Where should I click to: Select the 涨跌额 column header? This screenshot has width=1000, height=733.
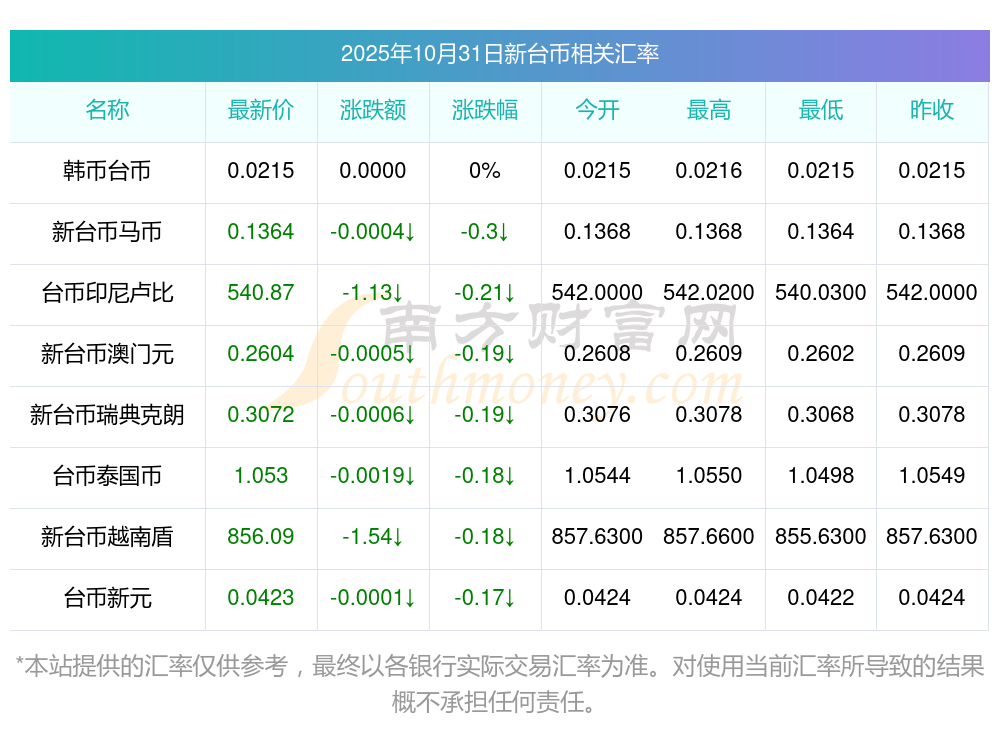pos(373,110)
